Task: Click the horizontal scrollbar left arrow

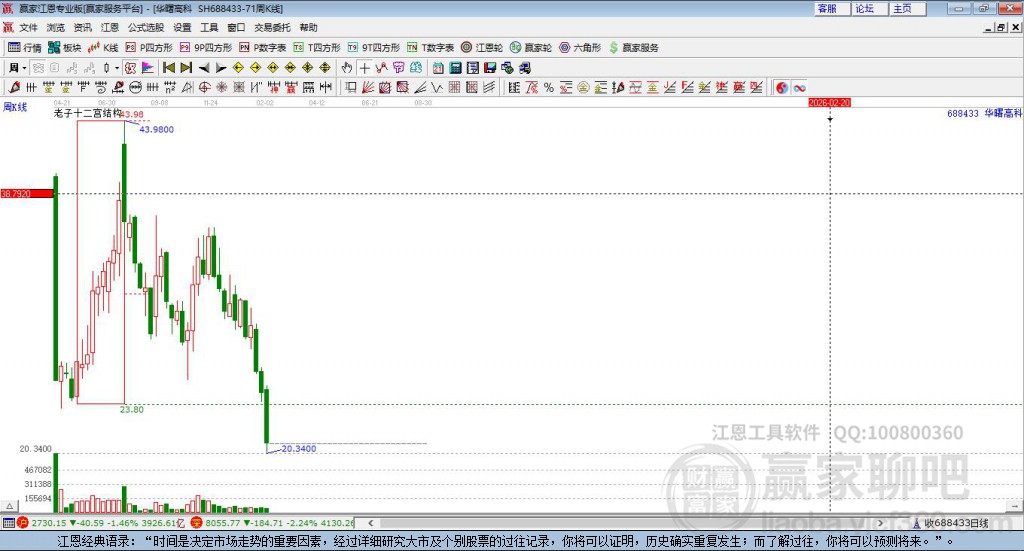Action: point(370,523)
